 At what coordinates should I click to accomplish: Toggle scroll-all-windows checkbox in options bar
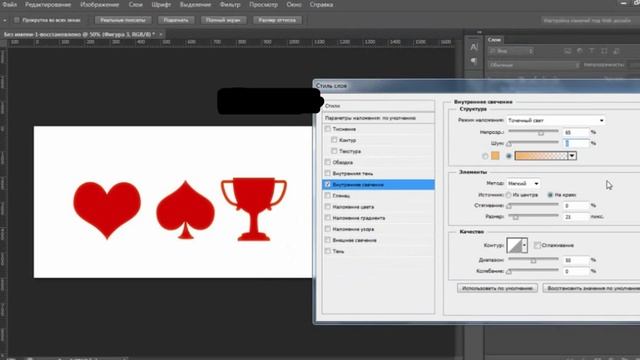[17, 20]
